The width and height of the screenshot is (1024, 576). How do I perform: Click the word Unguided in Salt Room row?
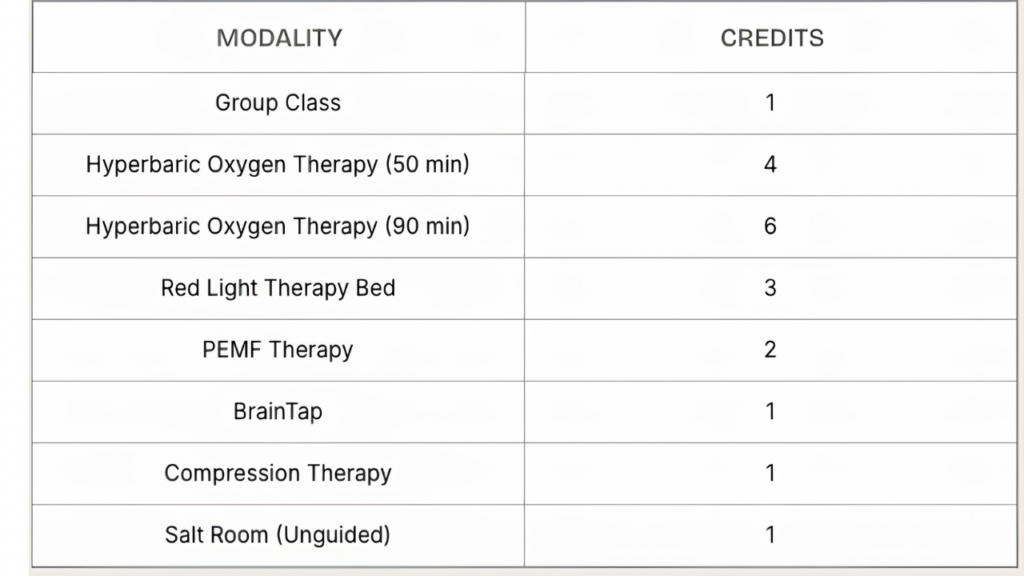333,536
